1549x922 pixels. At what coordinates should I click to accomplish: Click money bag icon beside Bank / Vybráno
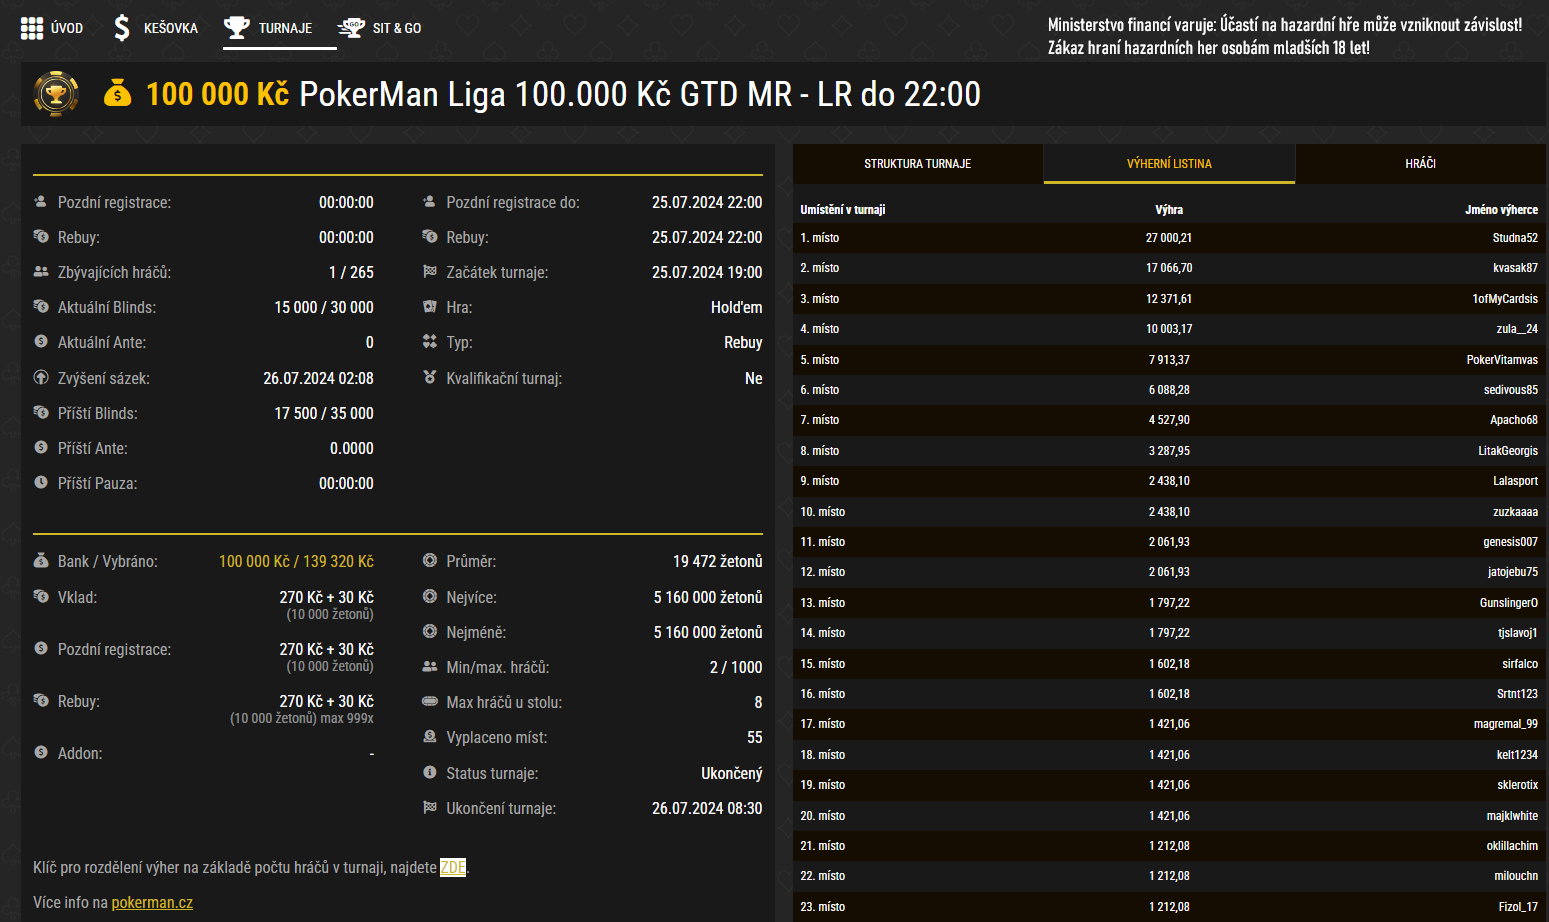pos(41,560)
